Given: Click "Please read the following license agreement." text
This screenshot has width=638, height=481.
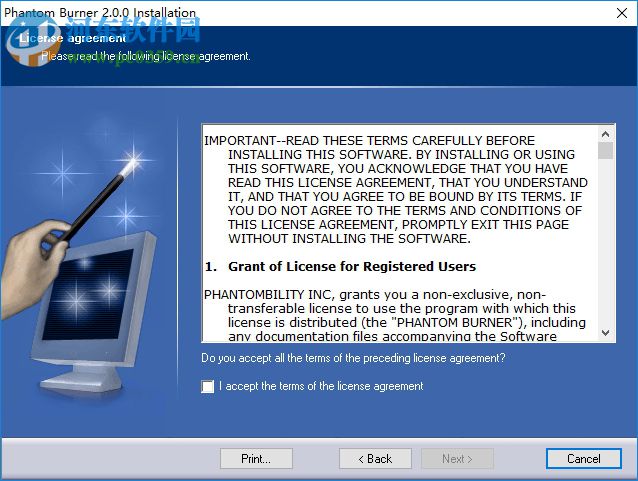Looking at the screenshot, I should point(146,56).
